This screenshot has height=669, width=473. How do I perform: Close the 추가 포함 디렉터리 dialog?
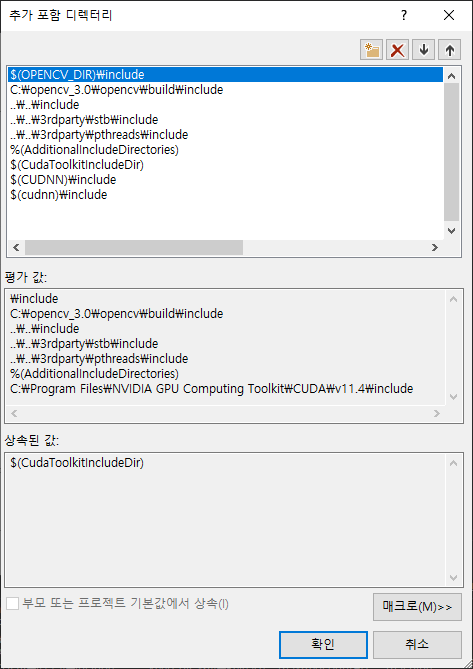tap(449, 16)
